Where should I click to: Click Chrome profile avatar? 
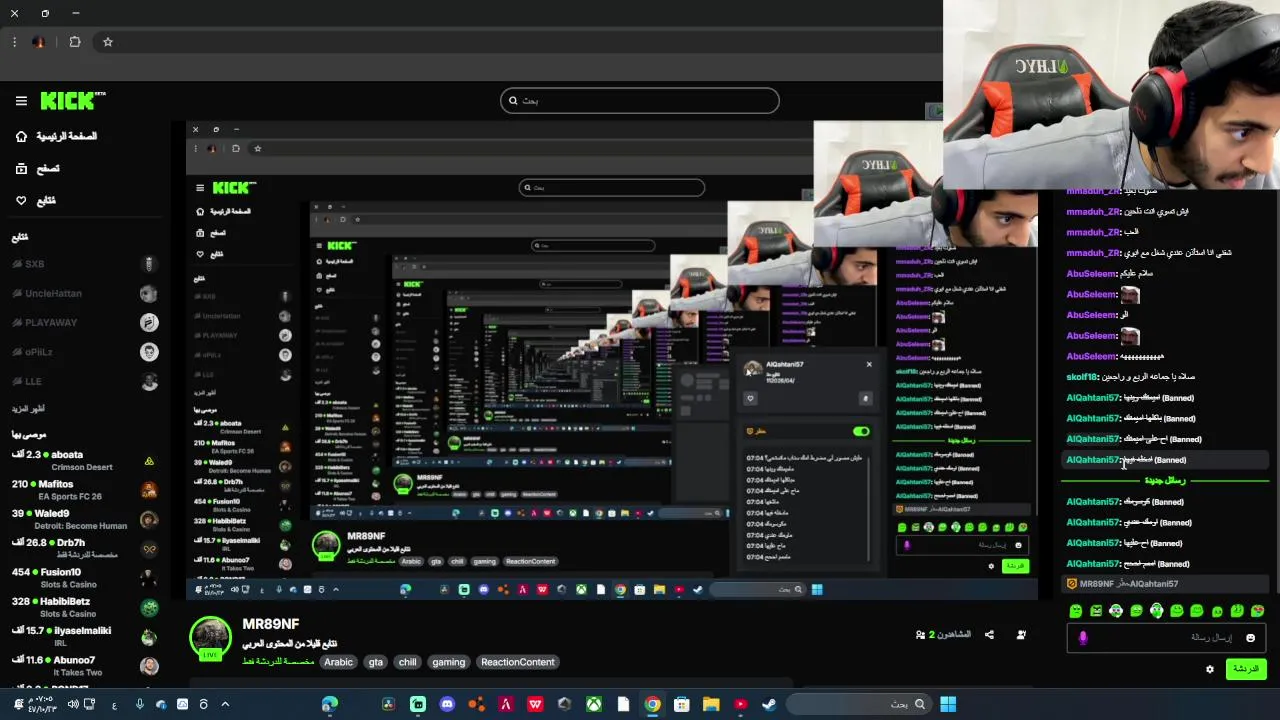tap(38, 42)
